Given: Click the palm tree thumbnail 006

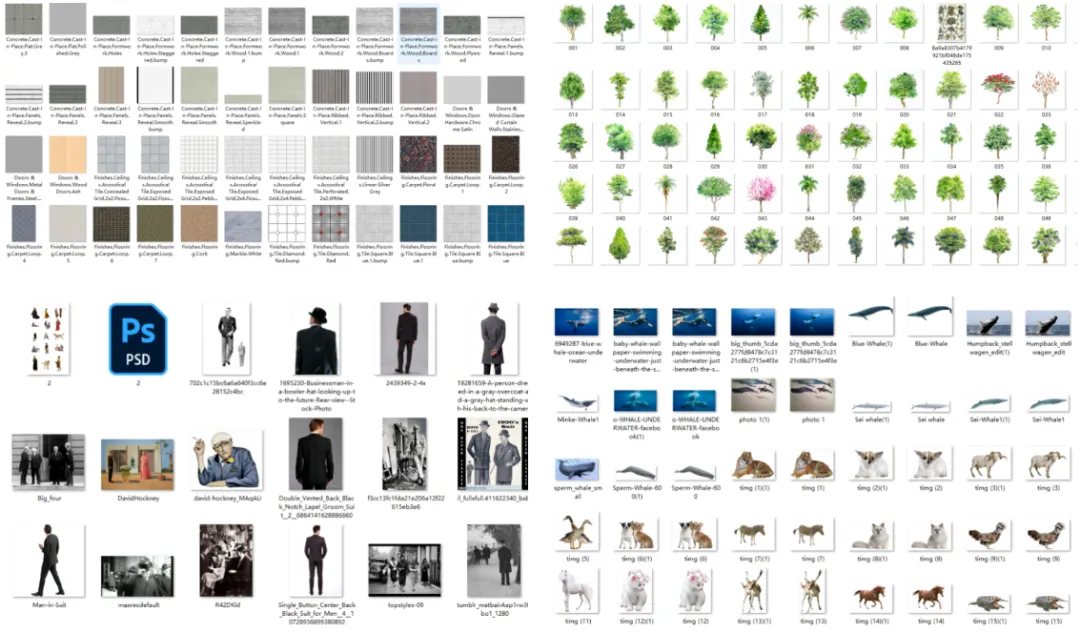Looking at the screenshot, I should pyautogui.click(x=808, y=20).
